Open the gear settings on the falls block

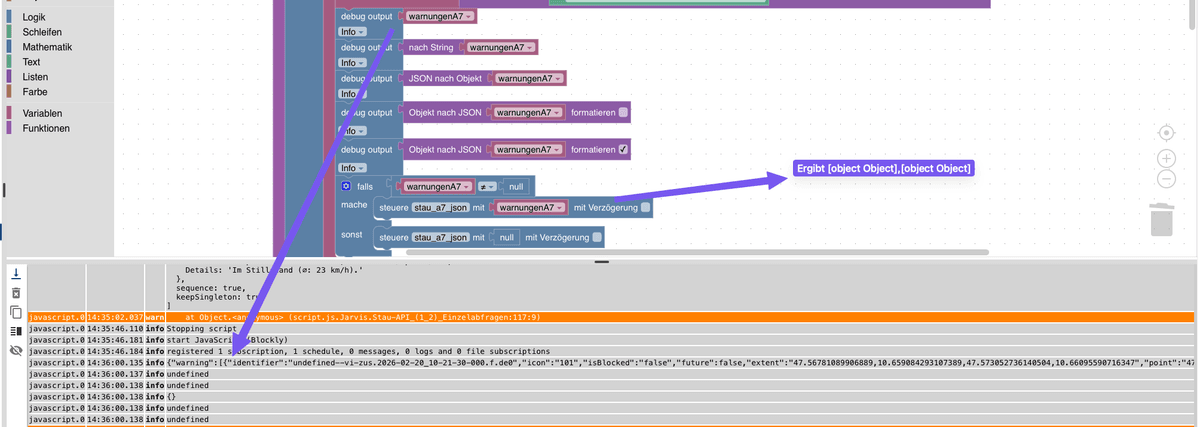[346, 186]
